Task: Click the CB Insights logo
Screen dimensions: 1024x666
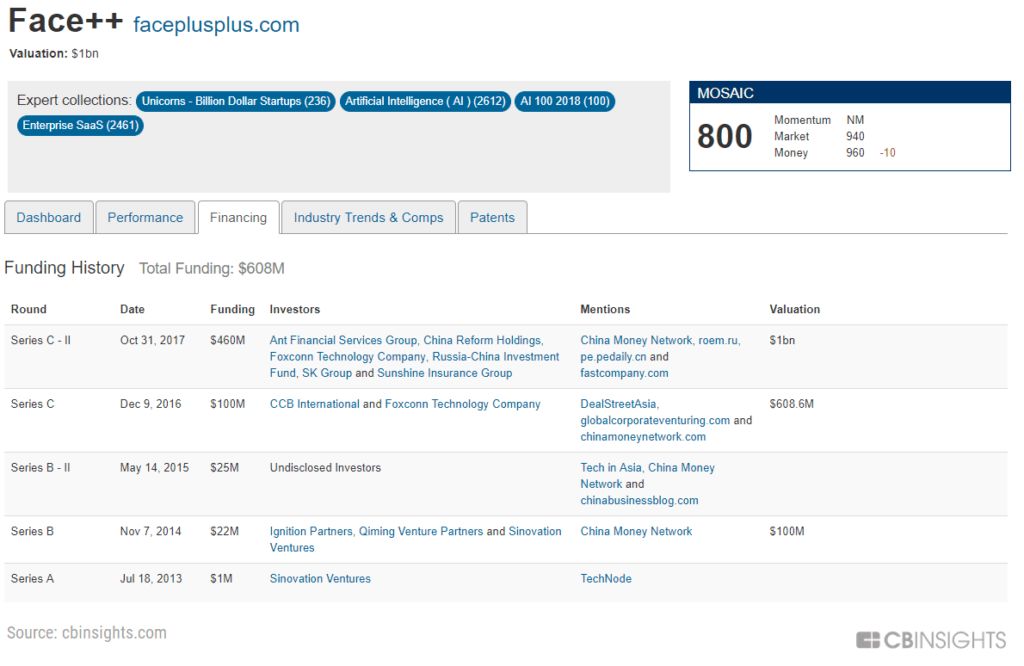Action: coord(931,641)
